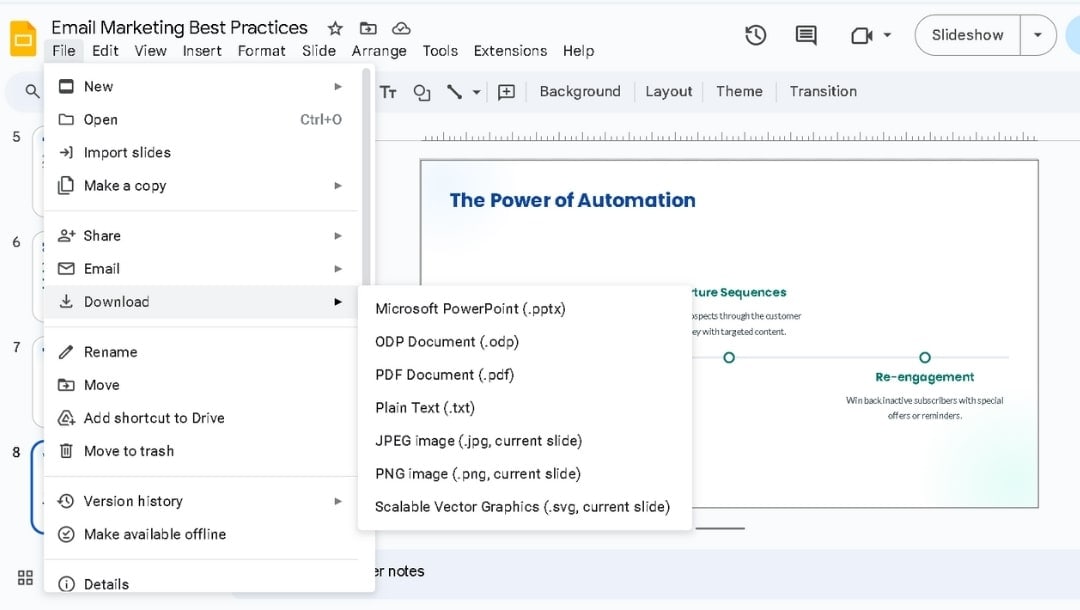Open the Extensions menu
The height and width of the screenshot is (610, 1080).
[510, 50]
